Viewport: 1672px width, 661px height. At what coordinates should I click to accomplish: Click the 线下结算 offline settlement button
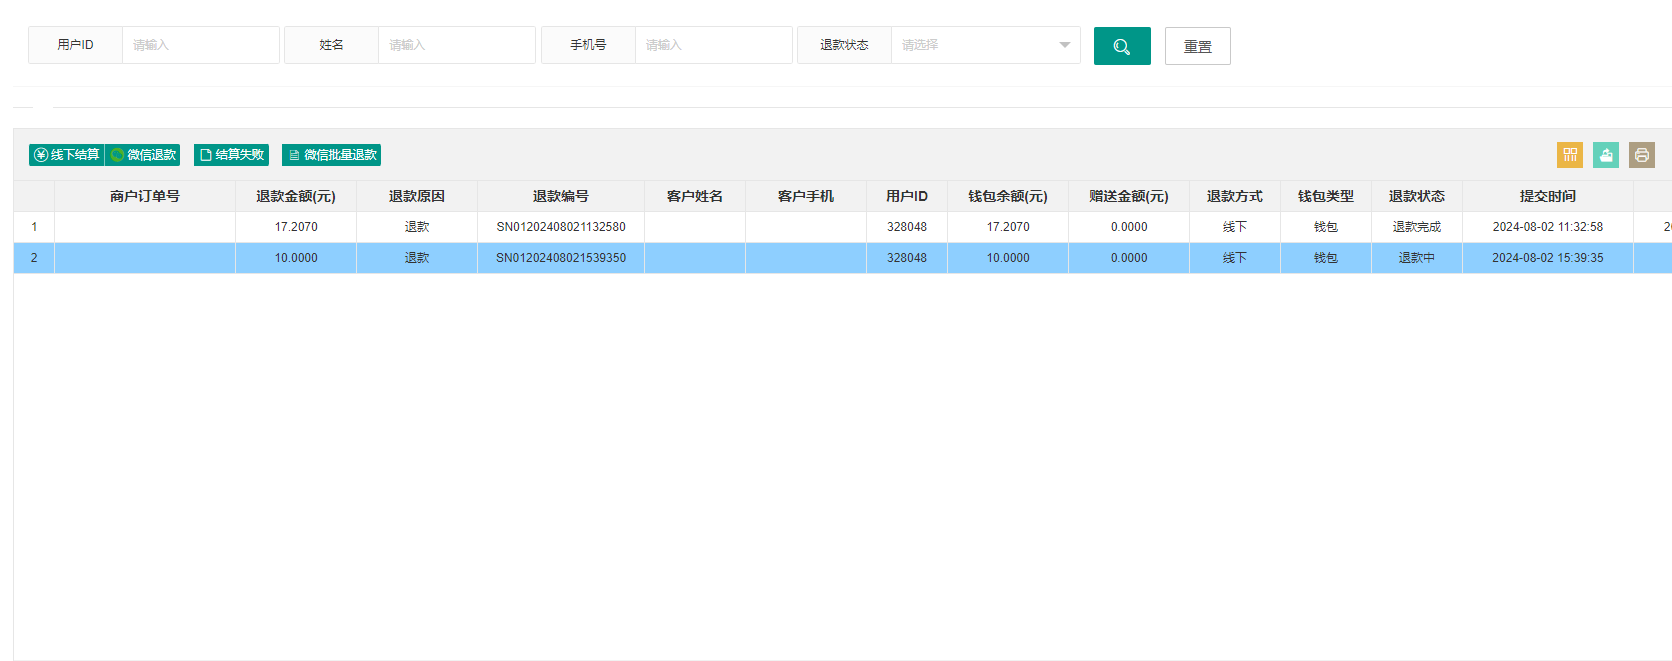67,155
